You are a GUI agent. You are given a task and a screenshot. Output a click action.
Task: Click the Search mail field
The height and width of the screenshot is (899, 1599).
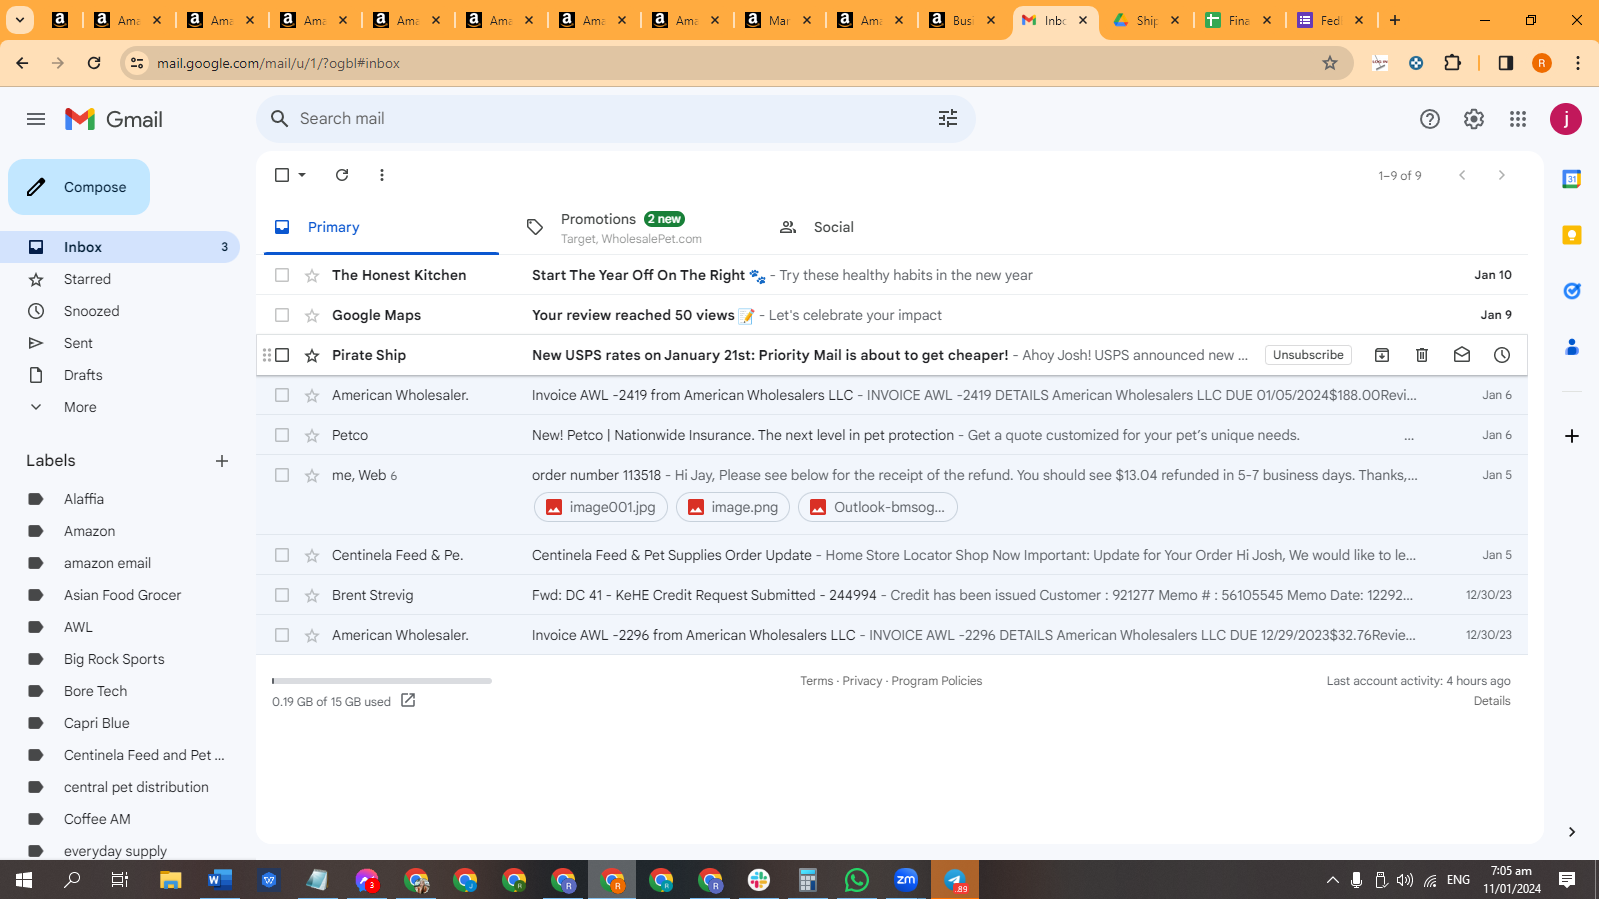tap(616, 119)
